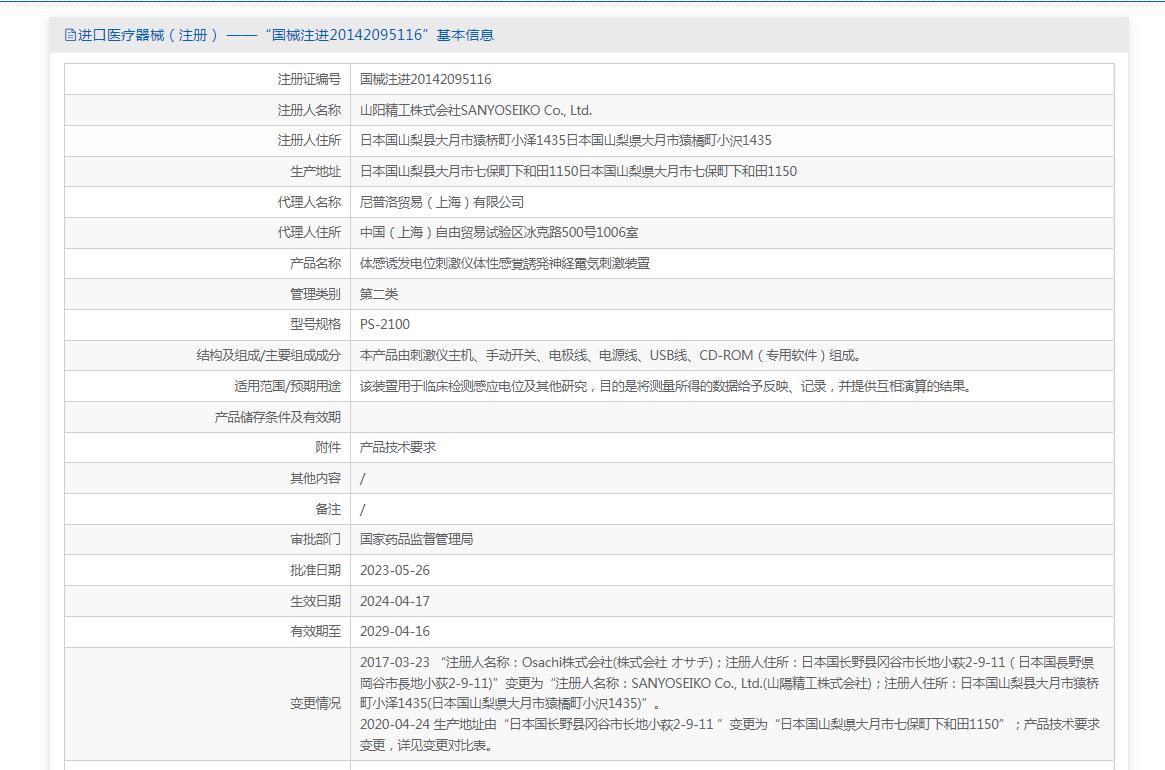Click the 附件 label

pyautogui.click(x=328, y=447)
